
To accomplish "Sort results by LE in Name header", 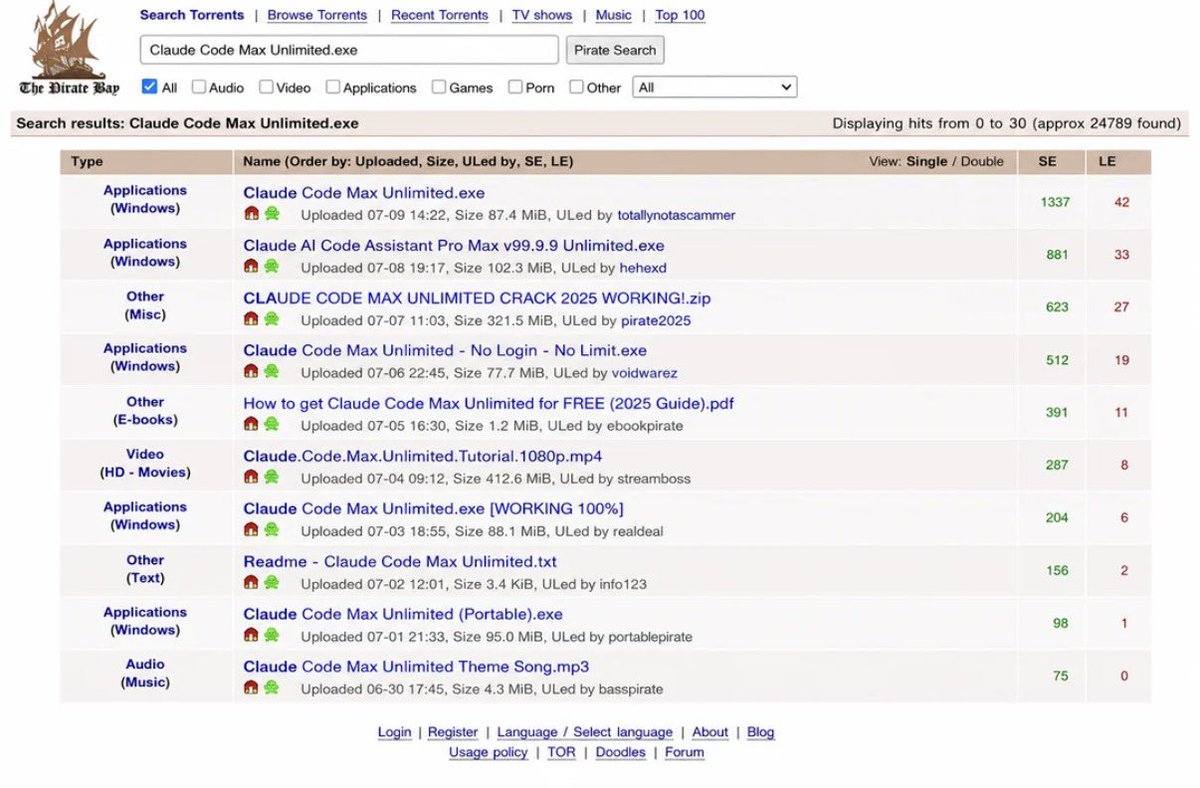I will (x=560, y=161).
